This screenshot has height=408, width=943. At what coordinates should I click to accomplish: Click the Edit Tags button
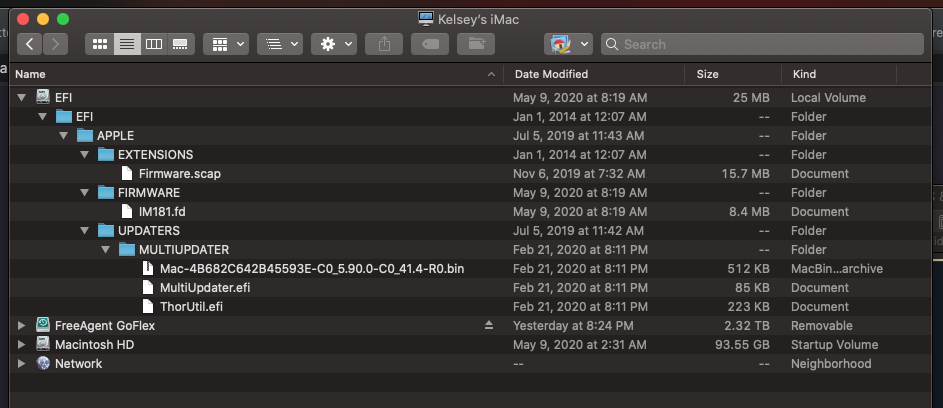[430, 44]
